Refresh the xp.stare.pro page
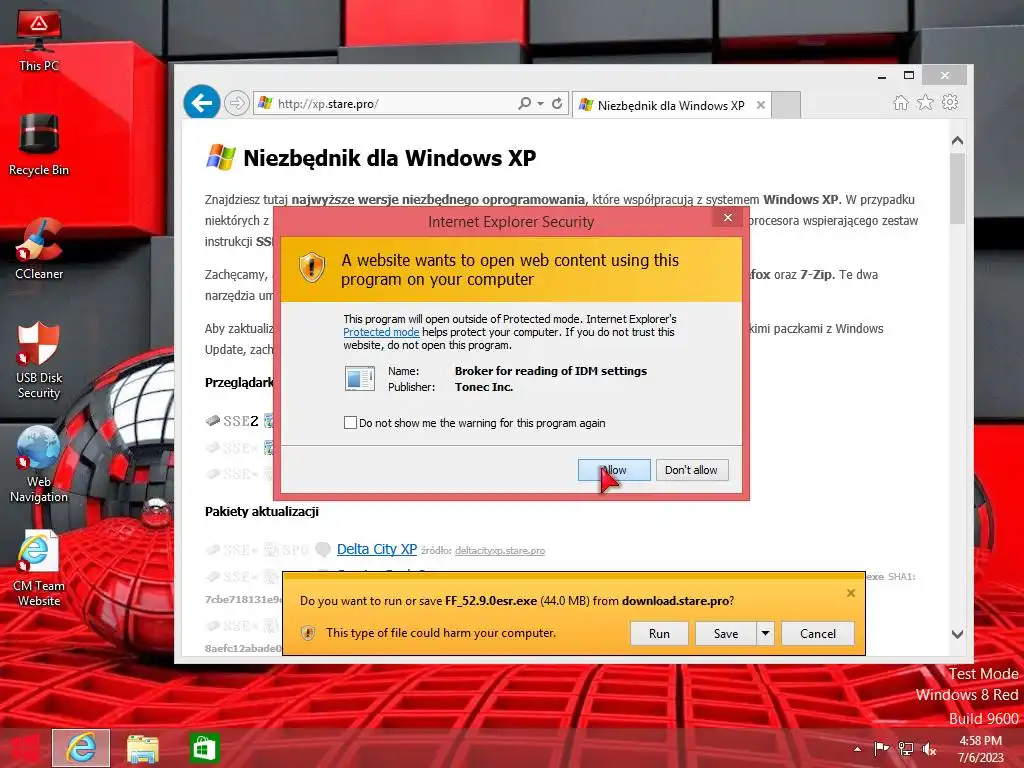Screen dimensions: 1024x768 click(x=557, y=103)
